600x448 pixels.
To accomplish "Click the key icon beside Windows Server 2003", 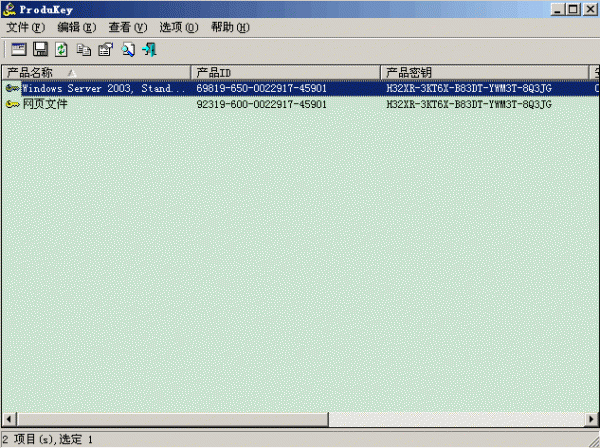I will pos(13,88).
